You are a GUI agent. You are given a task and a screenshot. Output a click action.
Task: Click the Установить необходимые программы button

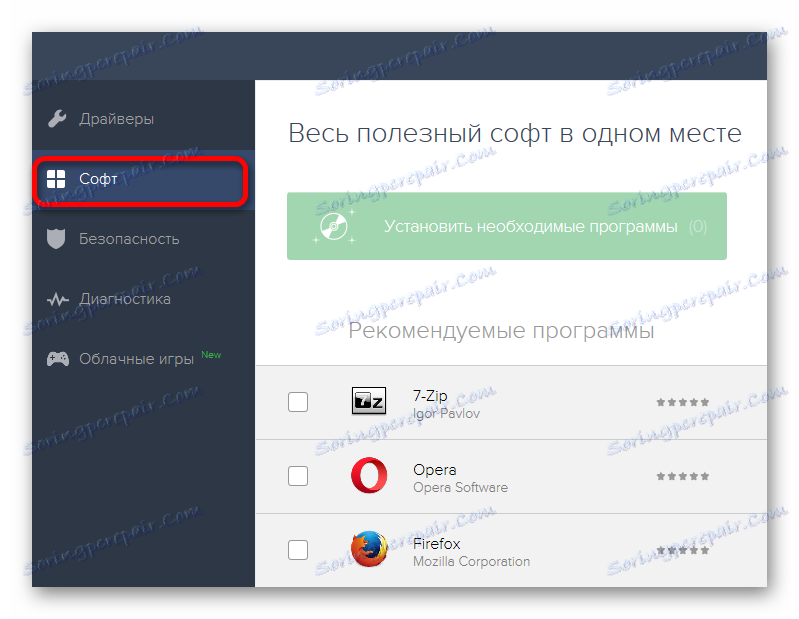pyautogui.click(x=507, y=226)
